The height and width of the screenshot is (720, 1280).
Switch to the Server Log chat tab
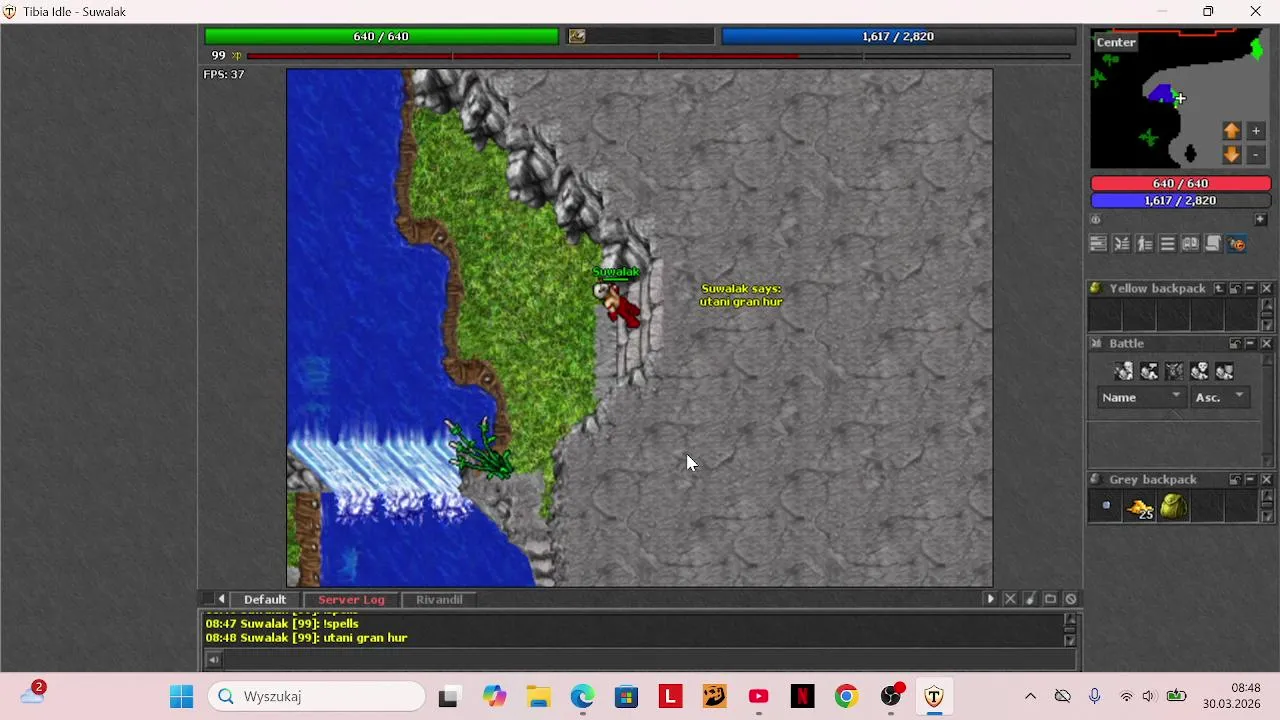point(351,599)
